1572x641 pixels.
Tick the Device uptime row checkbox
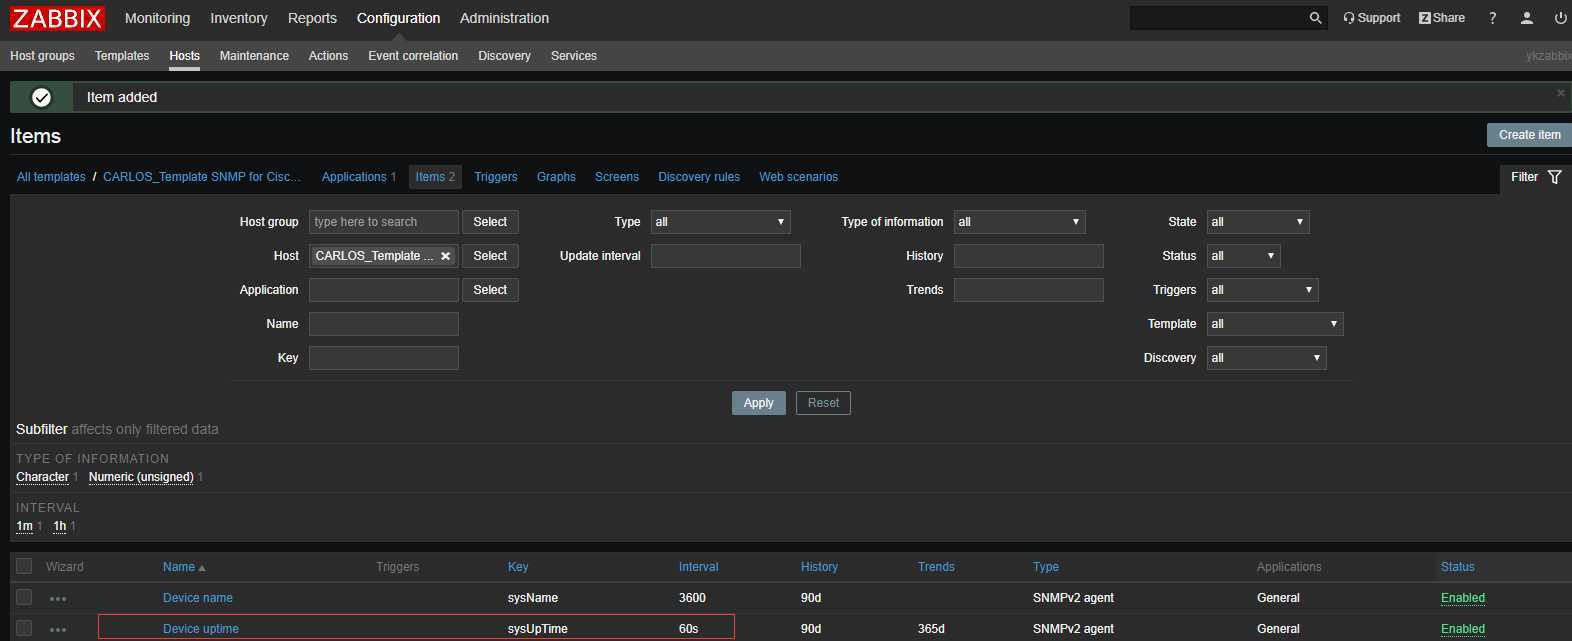tap(24, 628)
